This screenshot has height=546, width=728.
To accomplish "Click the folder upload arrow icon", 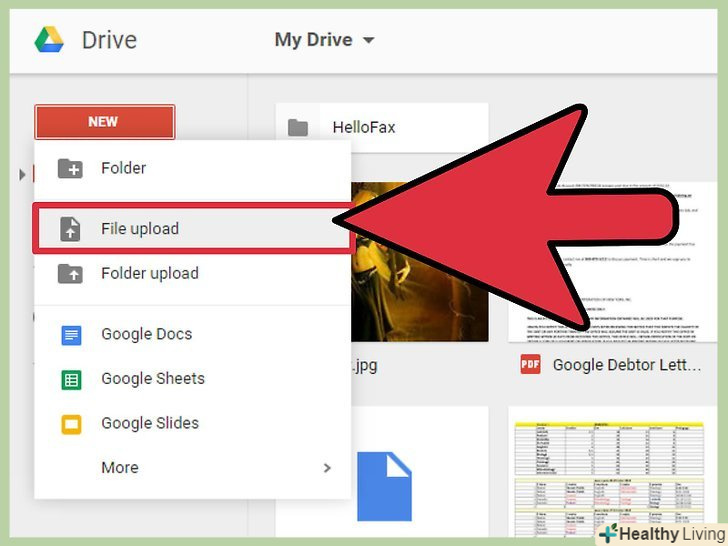I will 70,274.
